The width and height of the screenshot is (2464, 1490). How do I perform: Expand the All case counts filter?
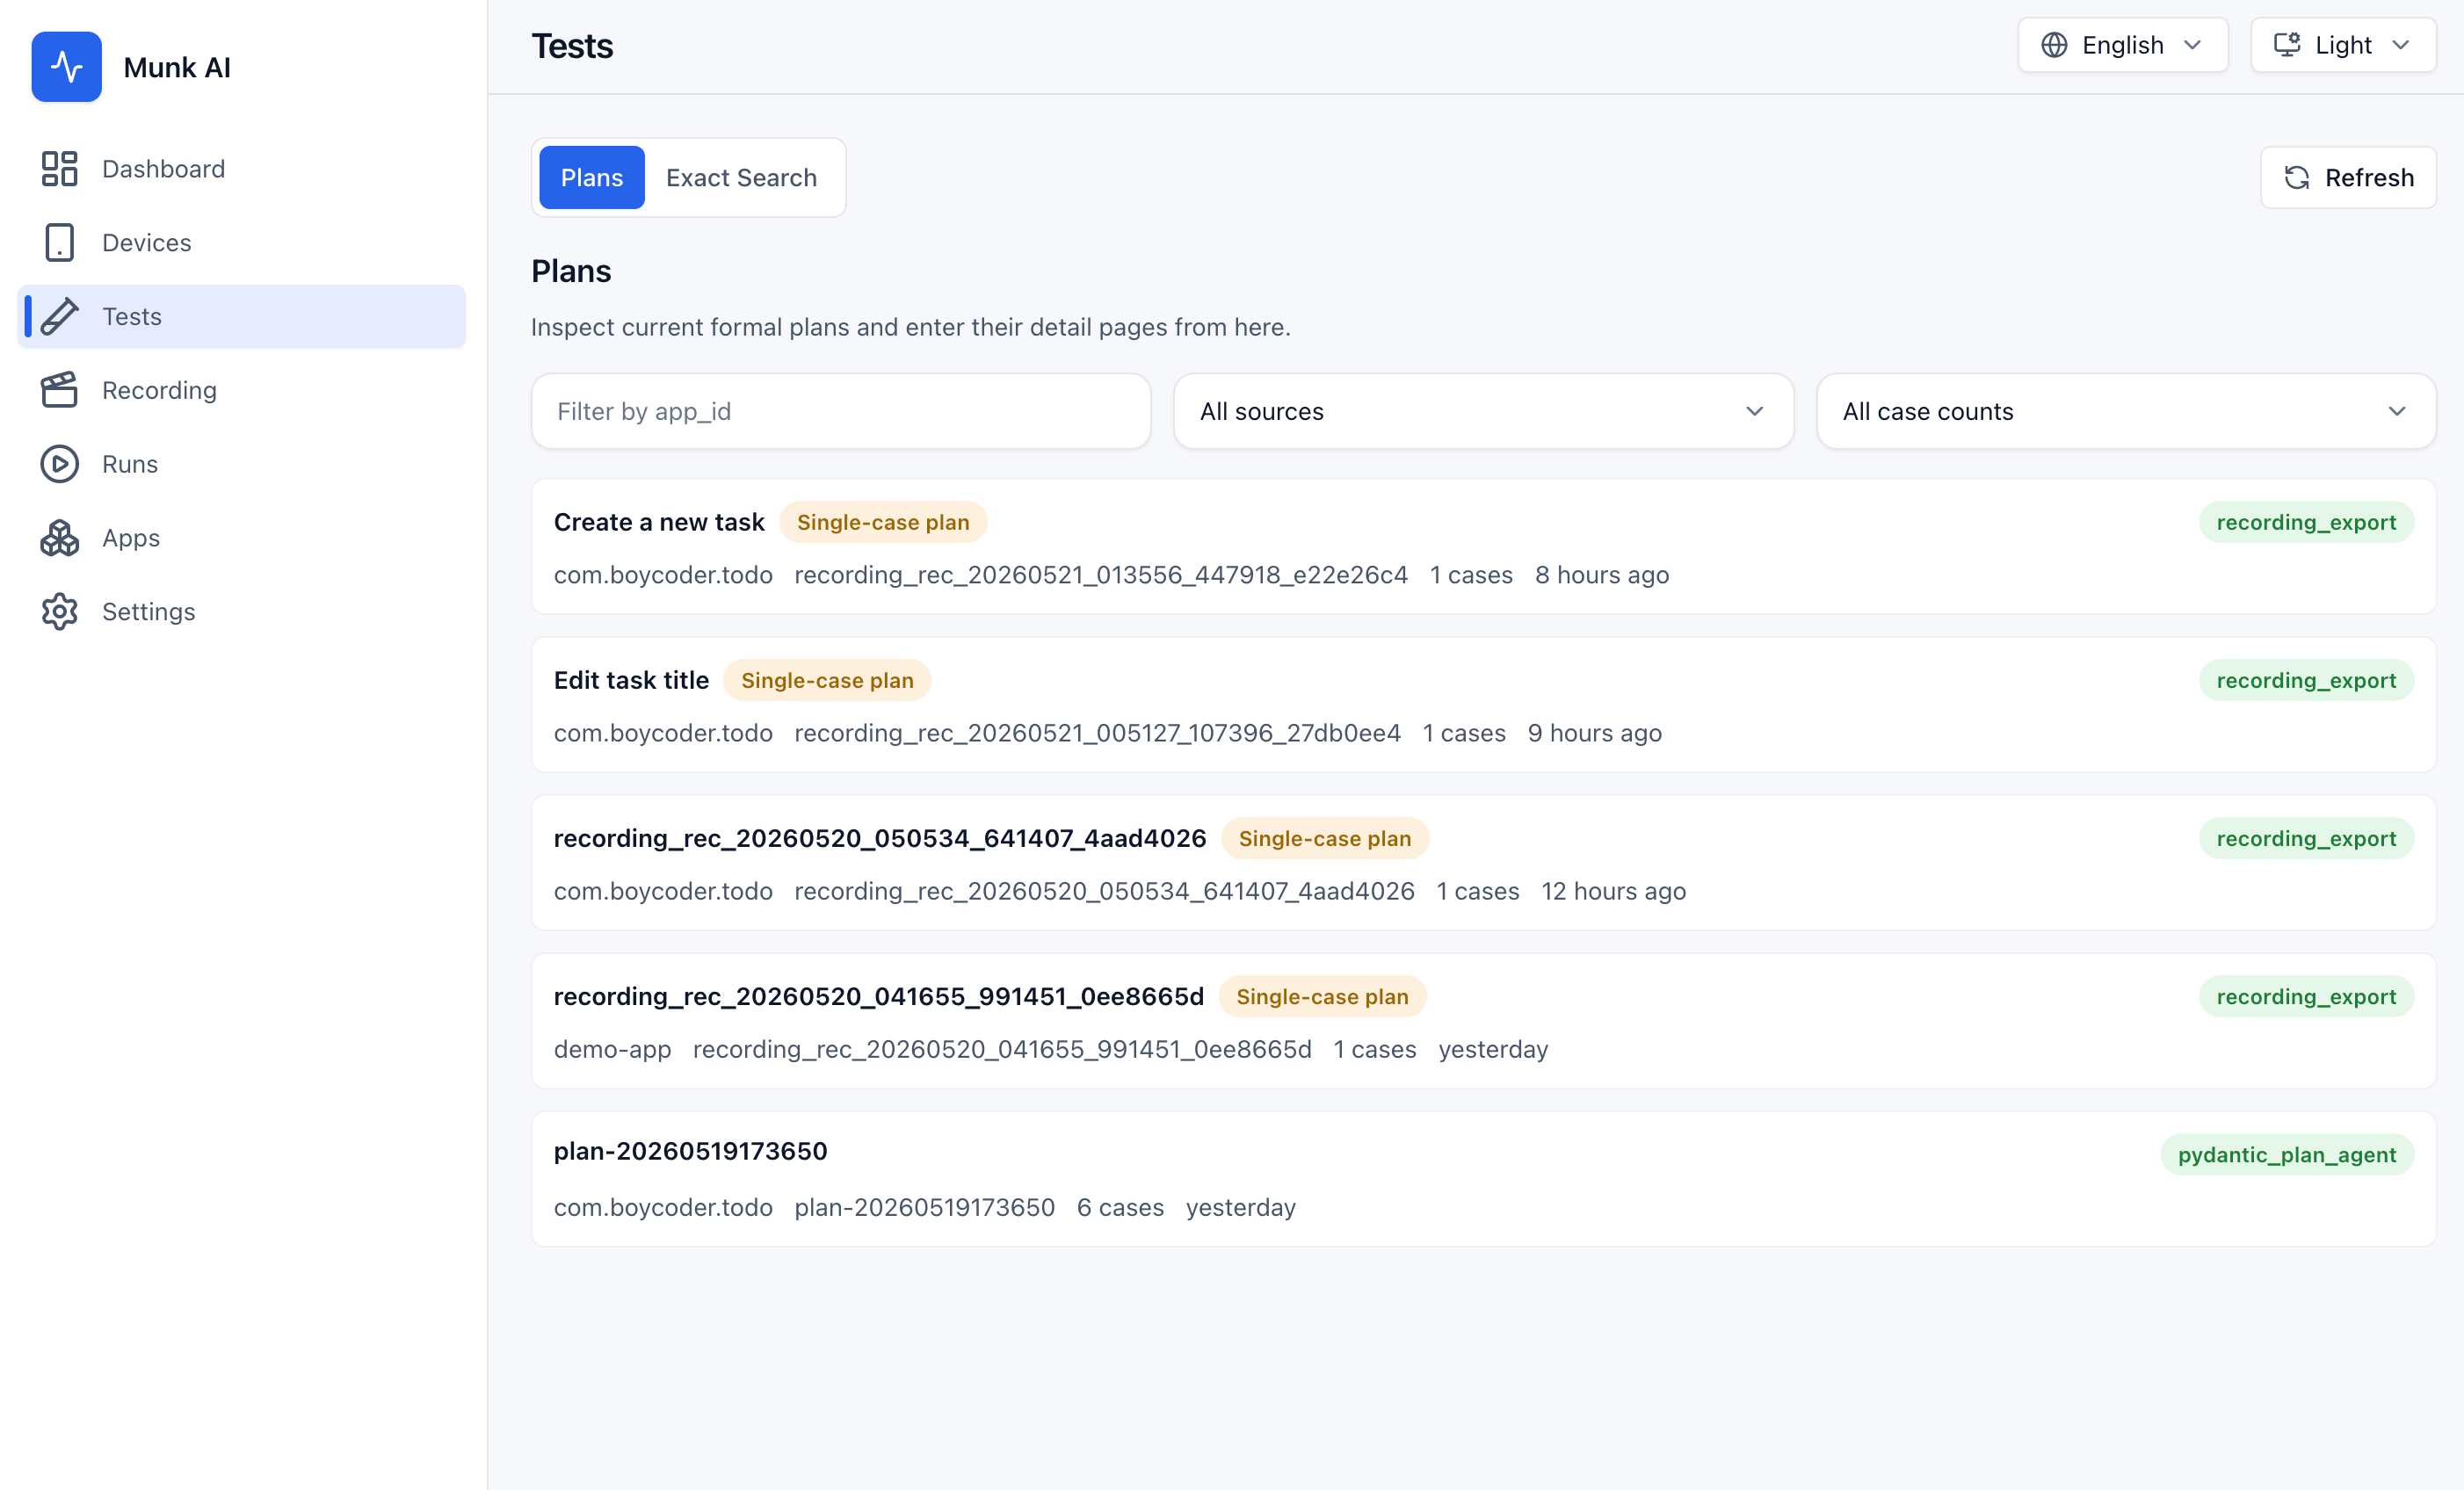[2125, 411]
